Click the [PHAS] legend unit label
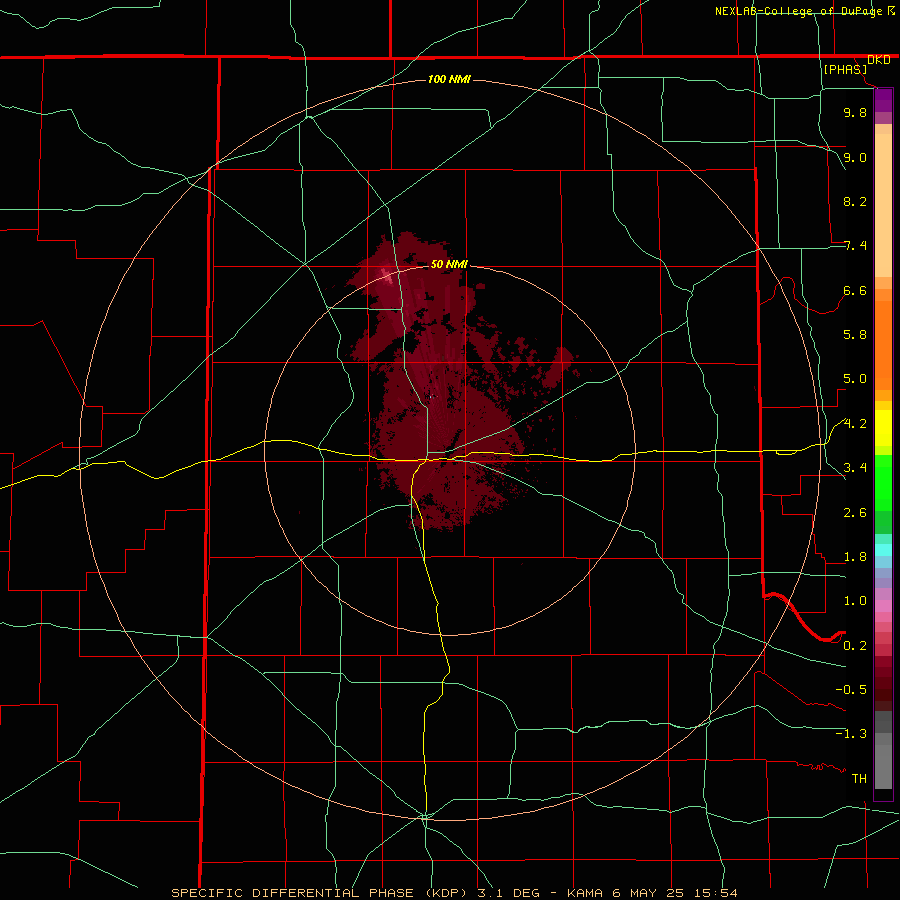The height and width of the screenshot is (900, 900). pyautogui.click(x=845, y=69)
